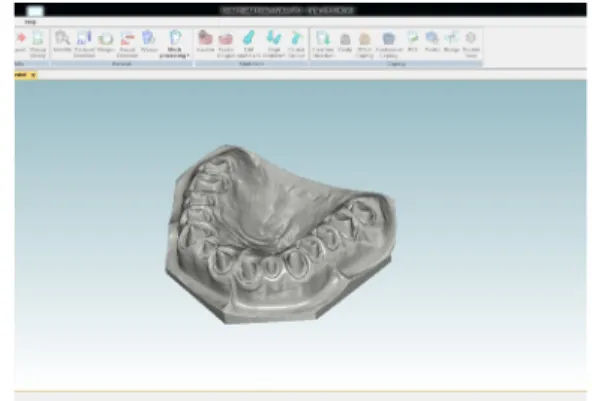Screen dimensions: 592x401
Task: Click the red arrow icon at the ribbon's left edge
Action: click(21, 38)
